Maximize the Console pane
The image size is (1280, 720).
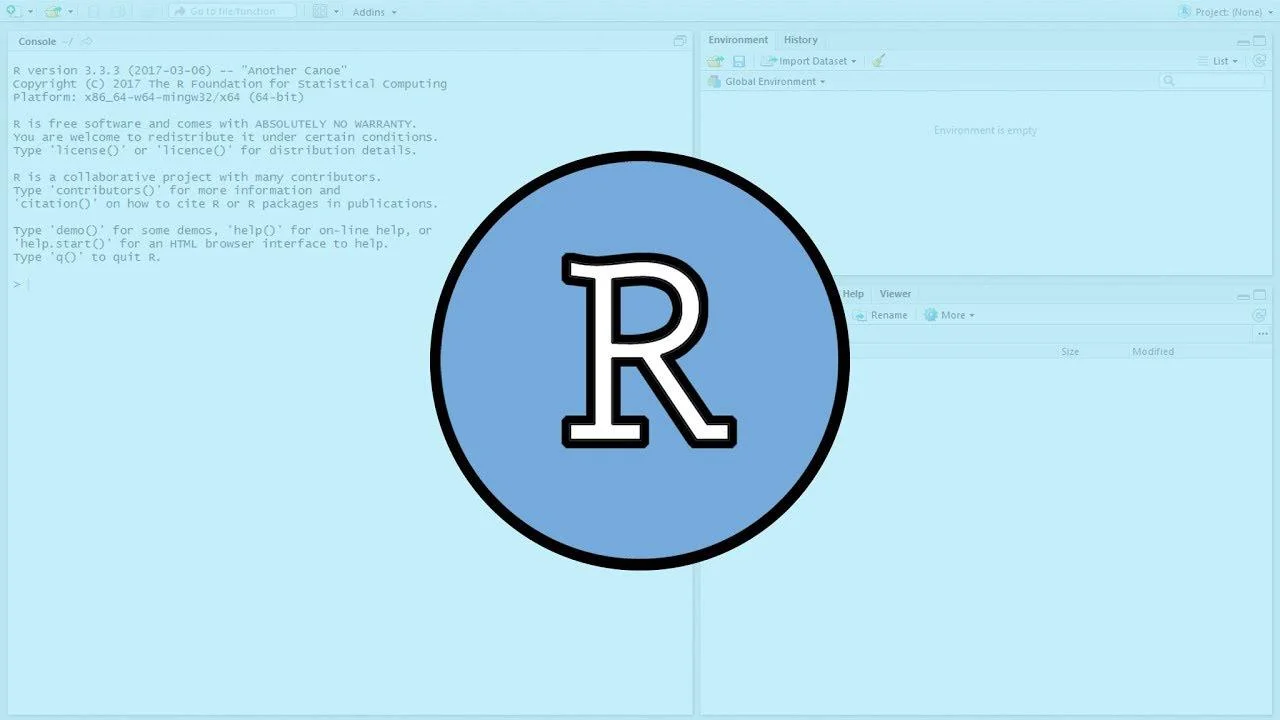pos(680,41)
